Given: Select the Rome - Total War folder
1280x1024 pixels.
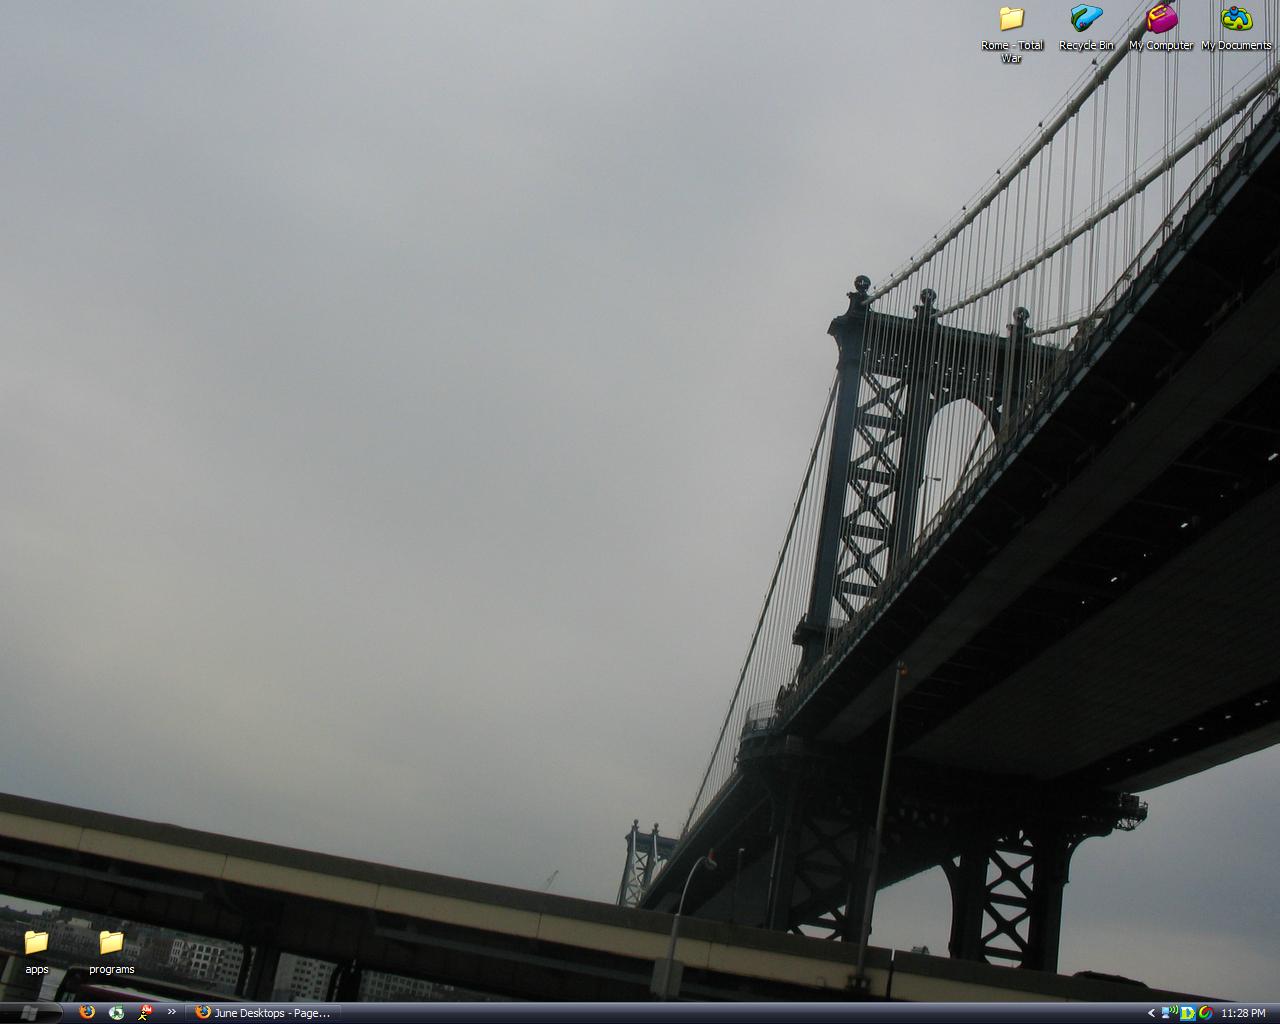Looking at the screenshot, I should (x=1012, y=33).
